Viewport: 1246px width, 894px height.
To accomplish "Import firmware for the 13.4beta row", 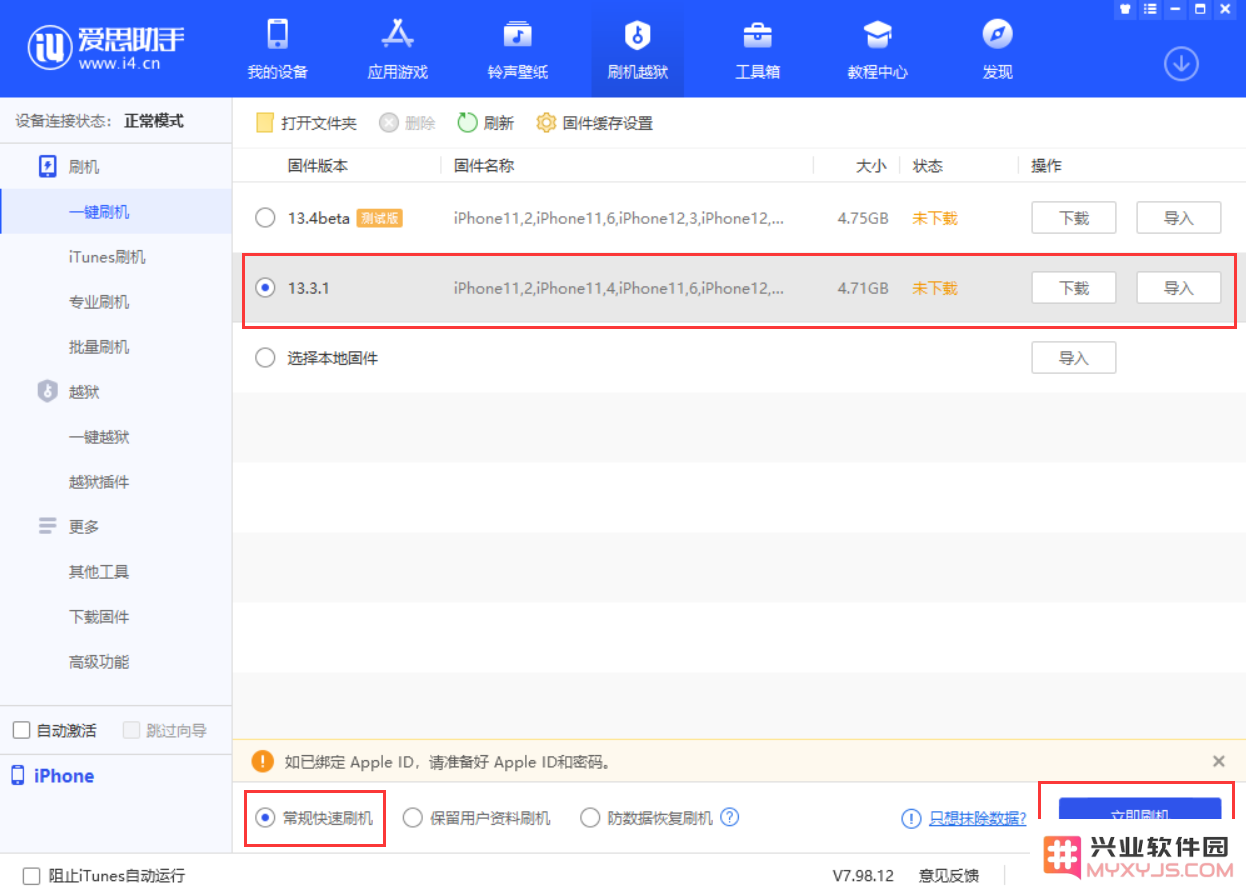I will [1179, 218].
